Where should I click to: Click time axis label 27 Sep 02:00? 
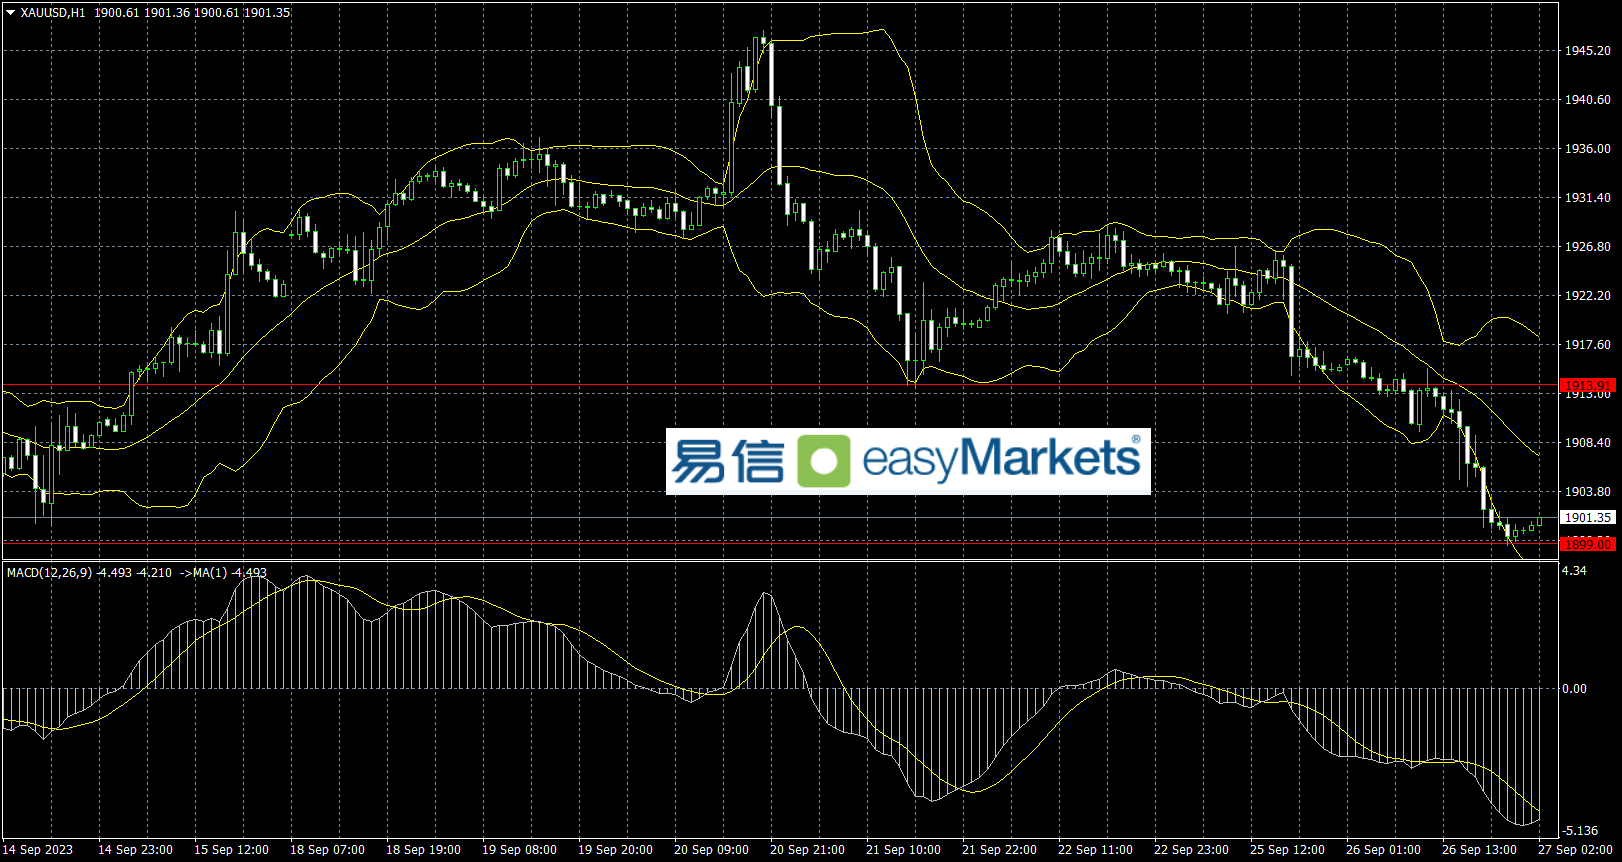point(1575,850)
